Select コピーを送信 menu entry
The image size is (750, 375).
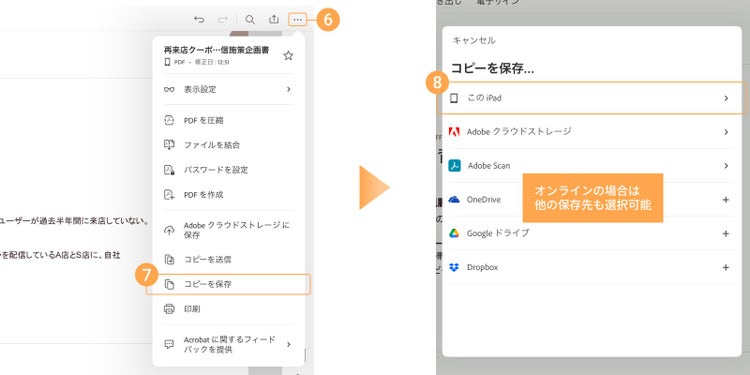(x=228, y=259)
